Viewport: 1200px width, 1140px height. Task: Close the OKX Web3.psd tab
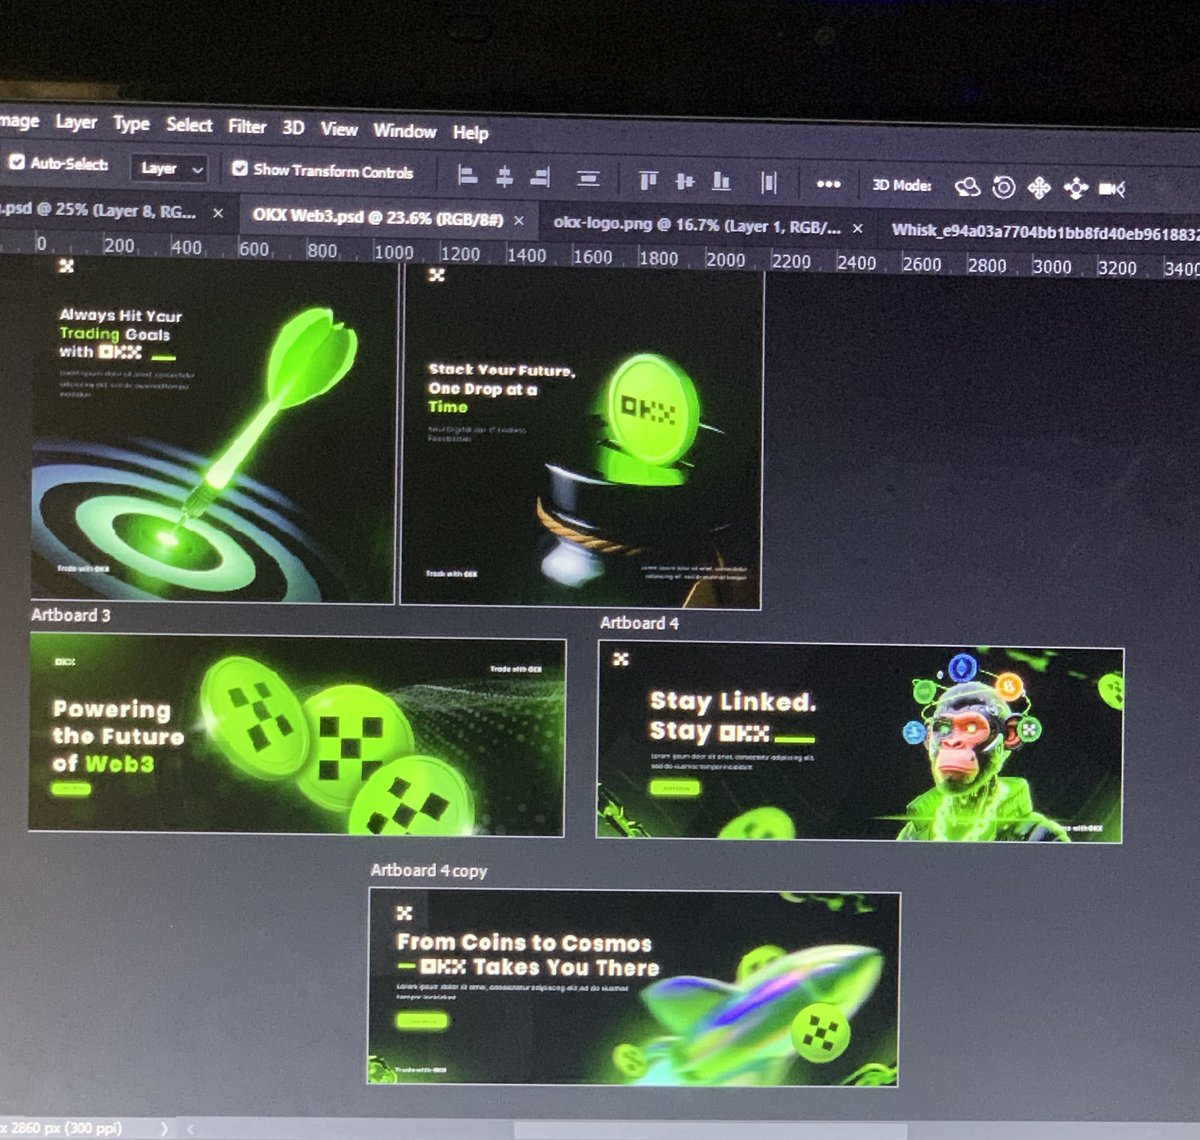(x=519, y=221)
